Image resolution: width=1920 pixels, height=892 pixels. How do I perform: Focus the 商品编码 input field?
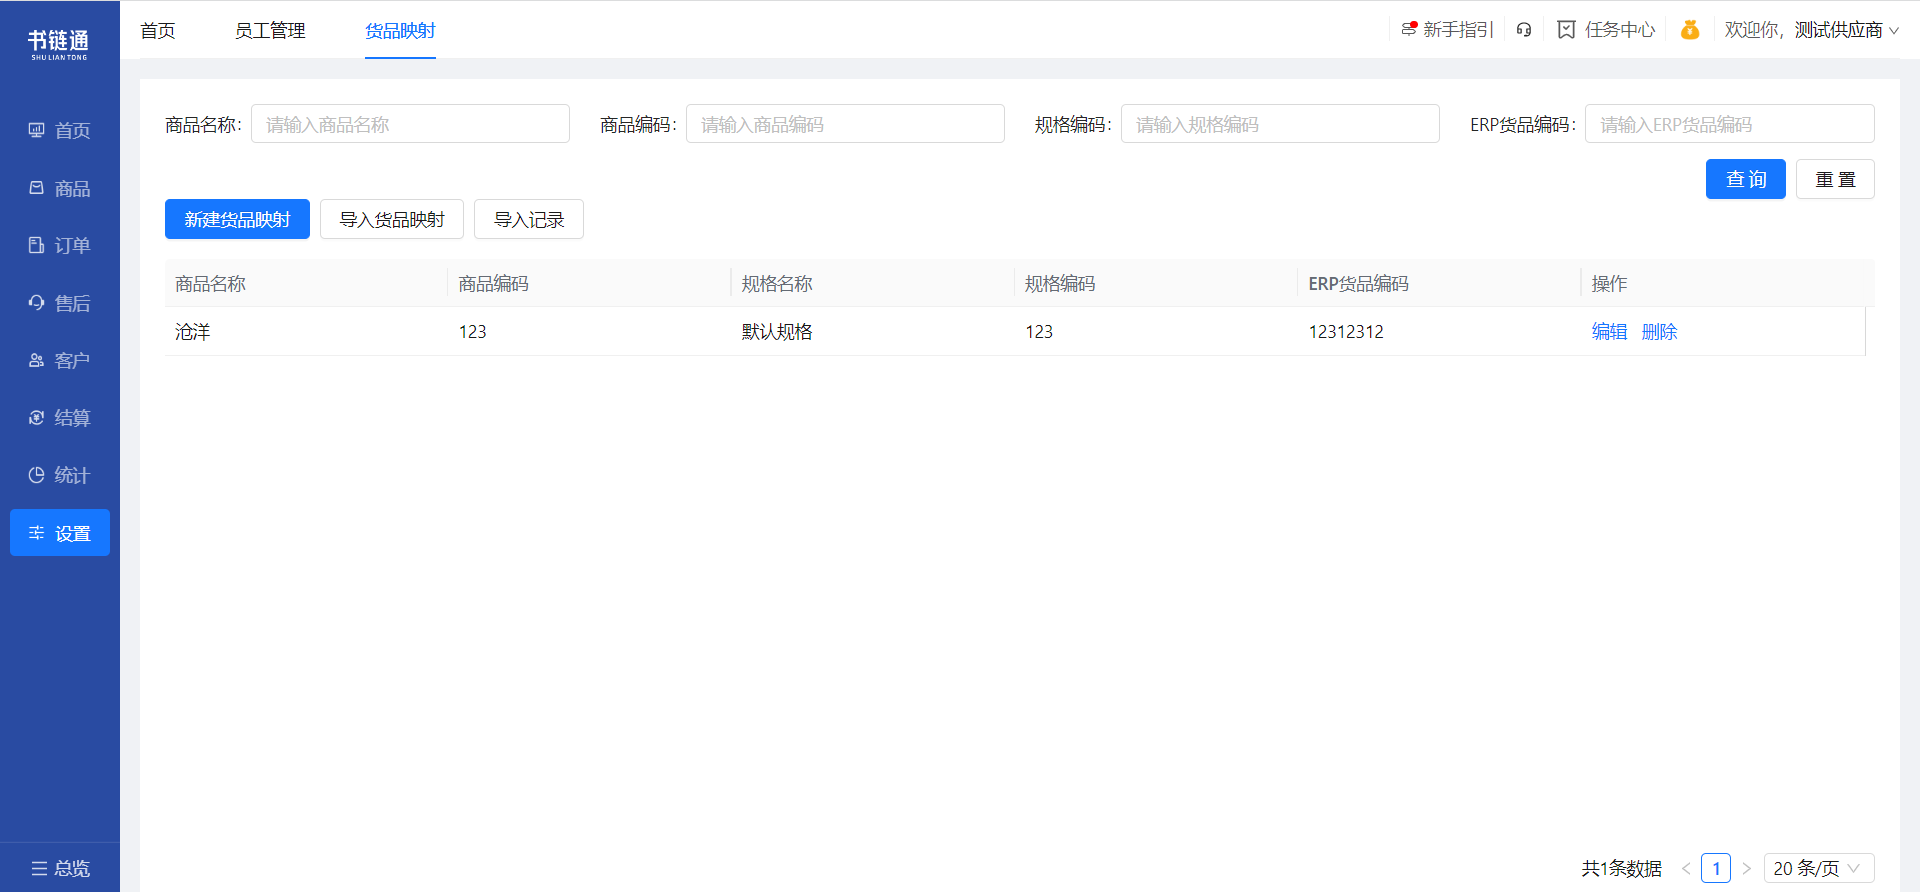point(845,124)
